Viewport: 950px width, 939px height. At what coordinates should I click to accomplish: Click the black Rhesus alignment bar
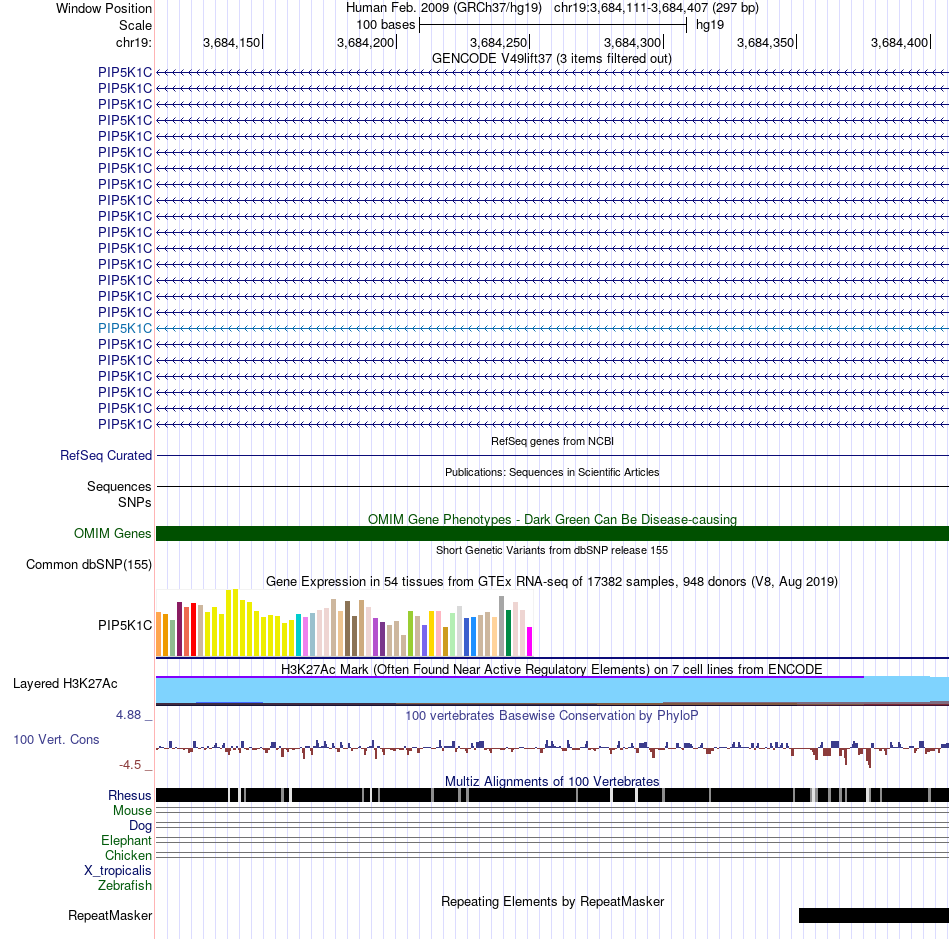[552, 795]
